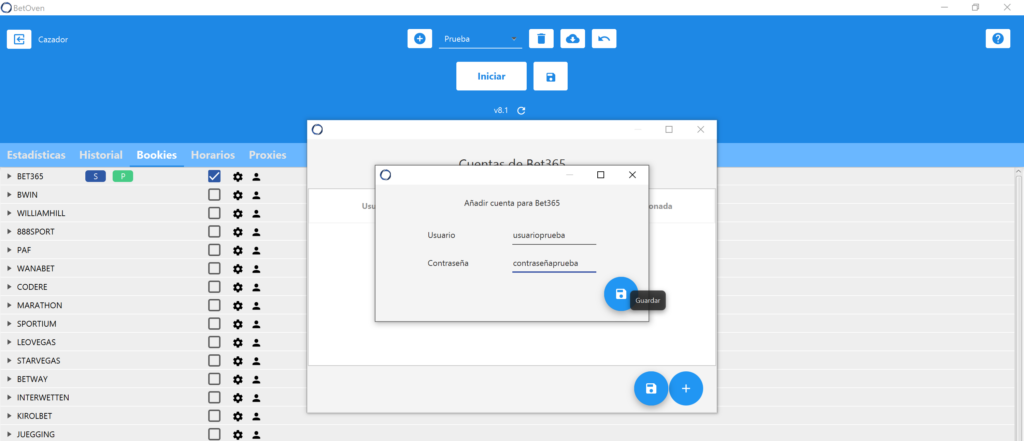The height and width of the screenshot is (441, 1024).
Task: Open the Prueba profile dropdown
Action: click(480, 39)
